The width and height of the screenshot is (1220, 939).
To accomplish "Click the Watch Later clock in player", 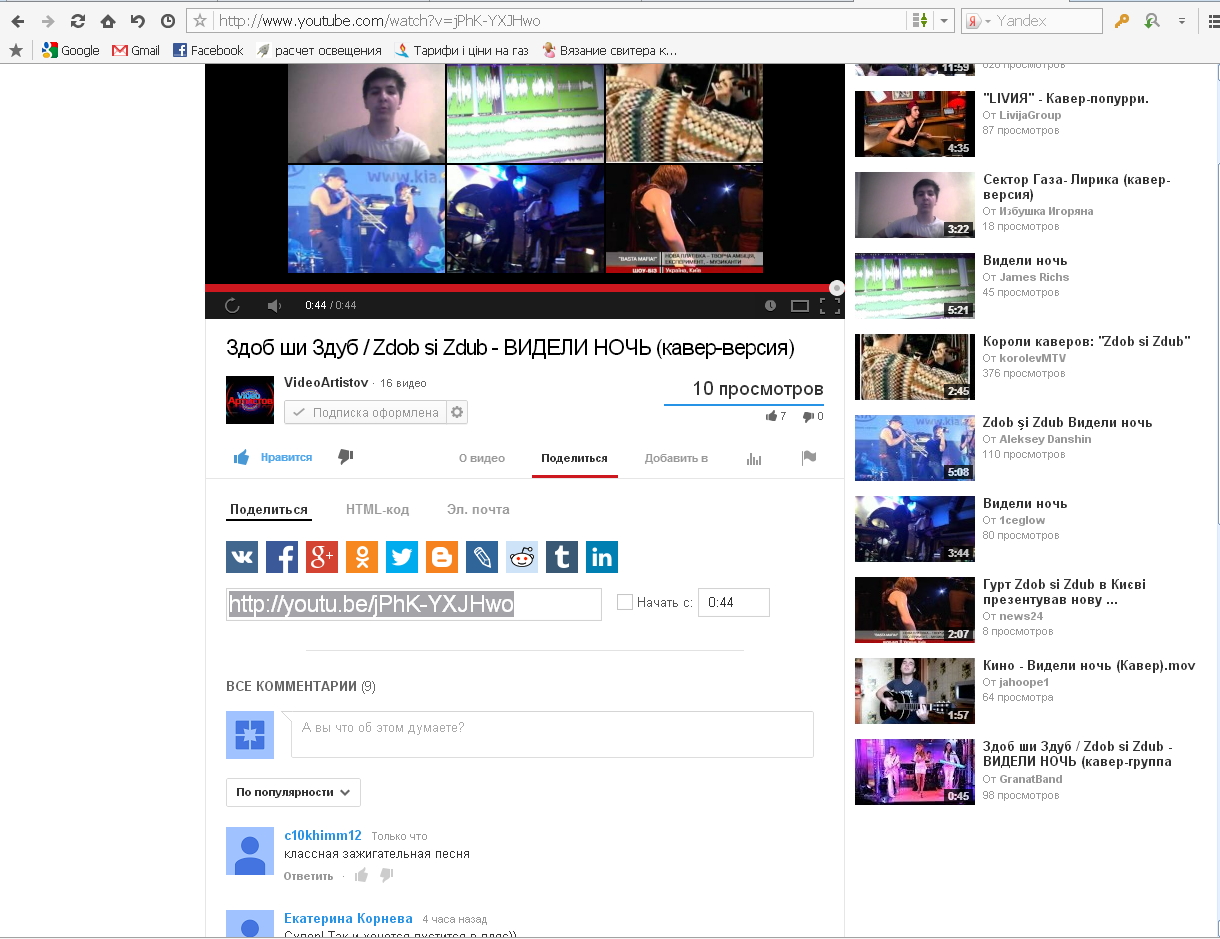I will [770, 306].
